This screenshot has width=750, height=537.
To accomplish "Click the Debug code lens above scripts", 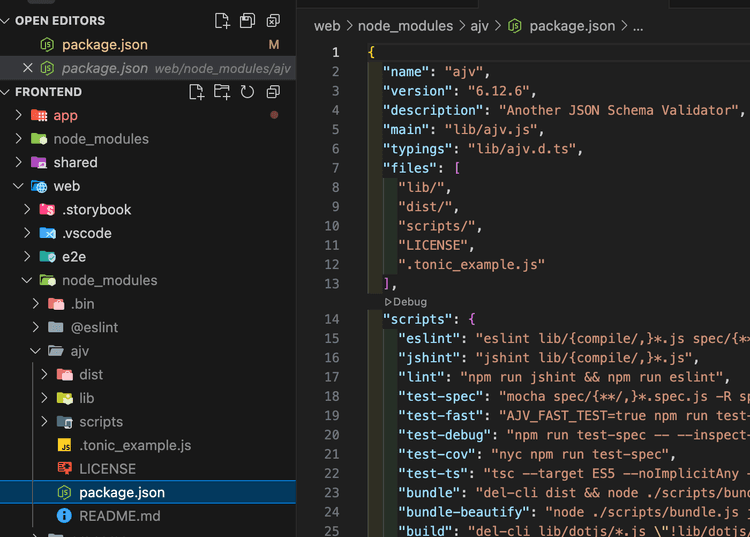I will click(x=406, y=302).
